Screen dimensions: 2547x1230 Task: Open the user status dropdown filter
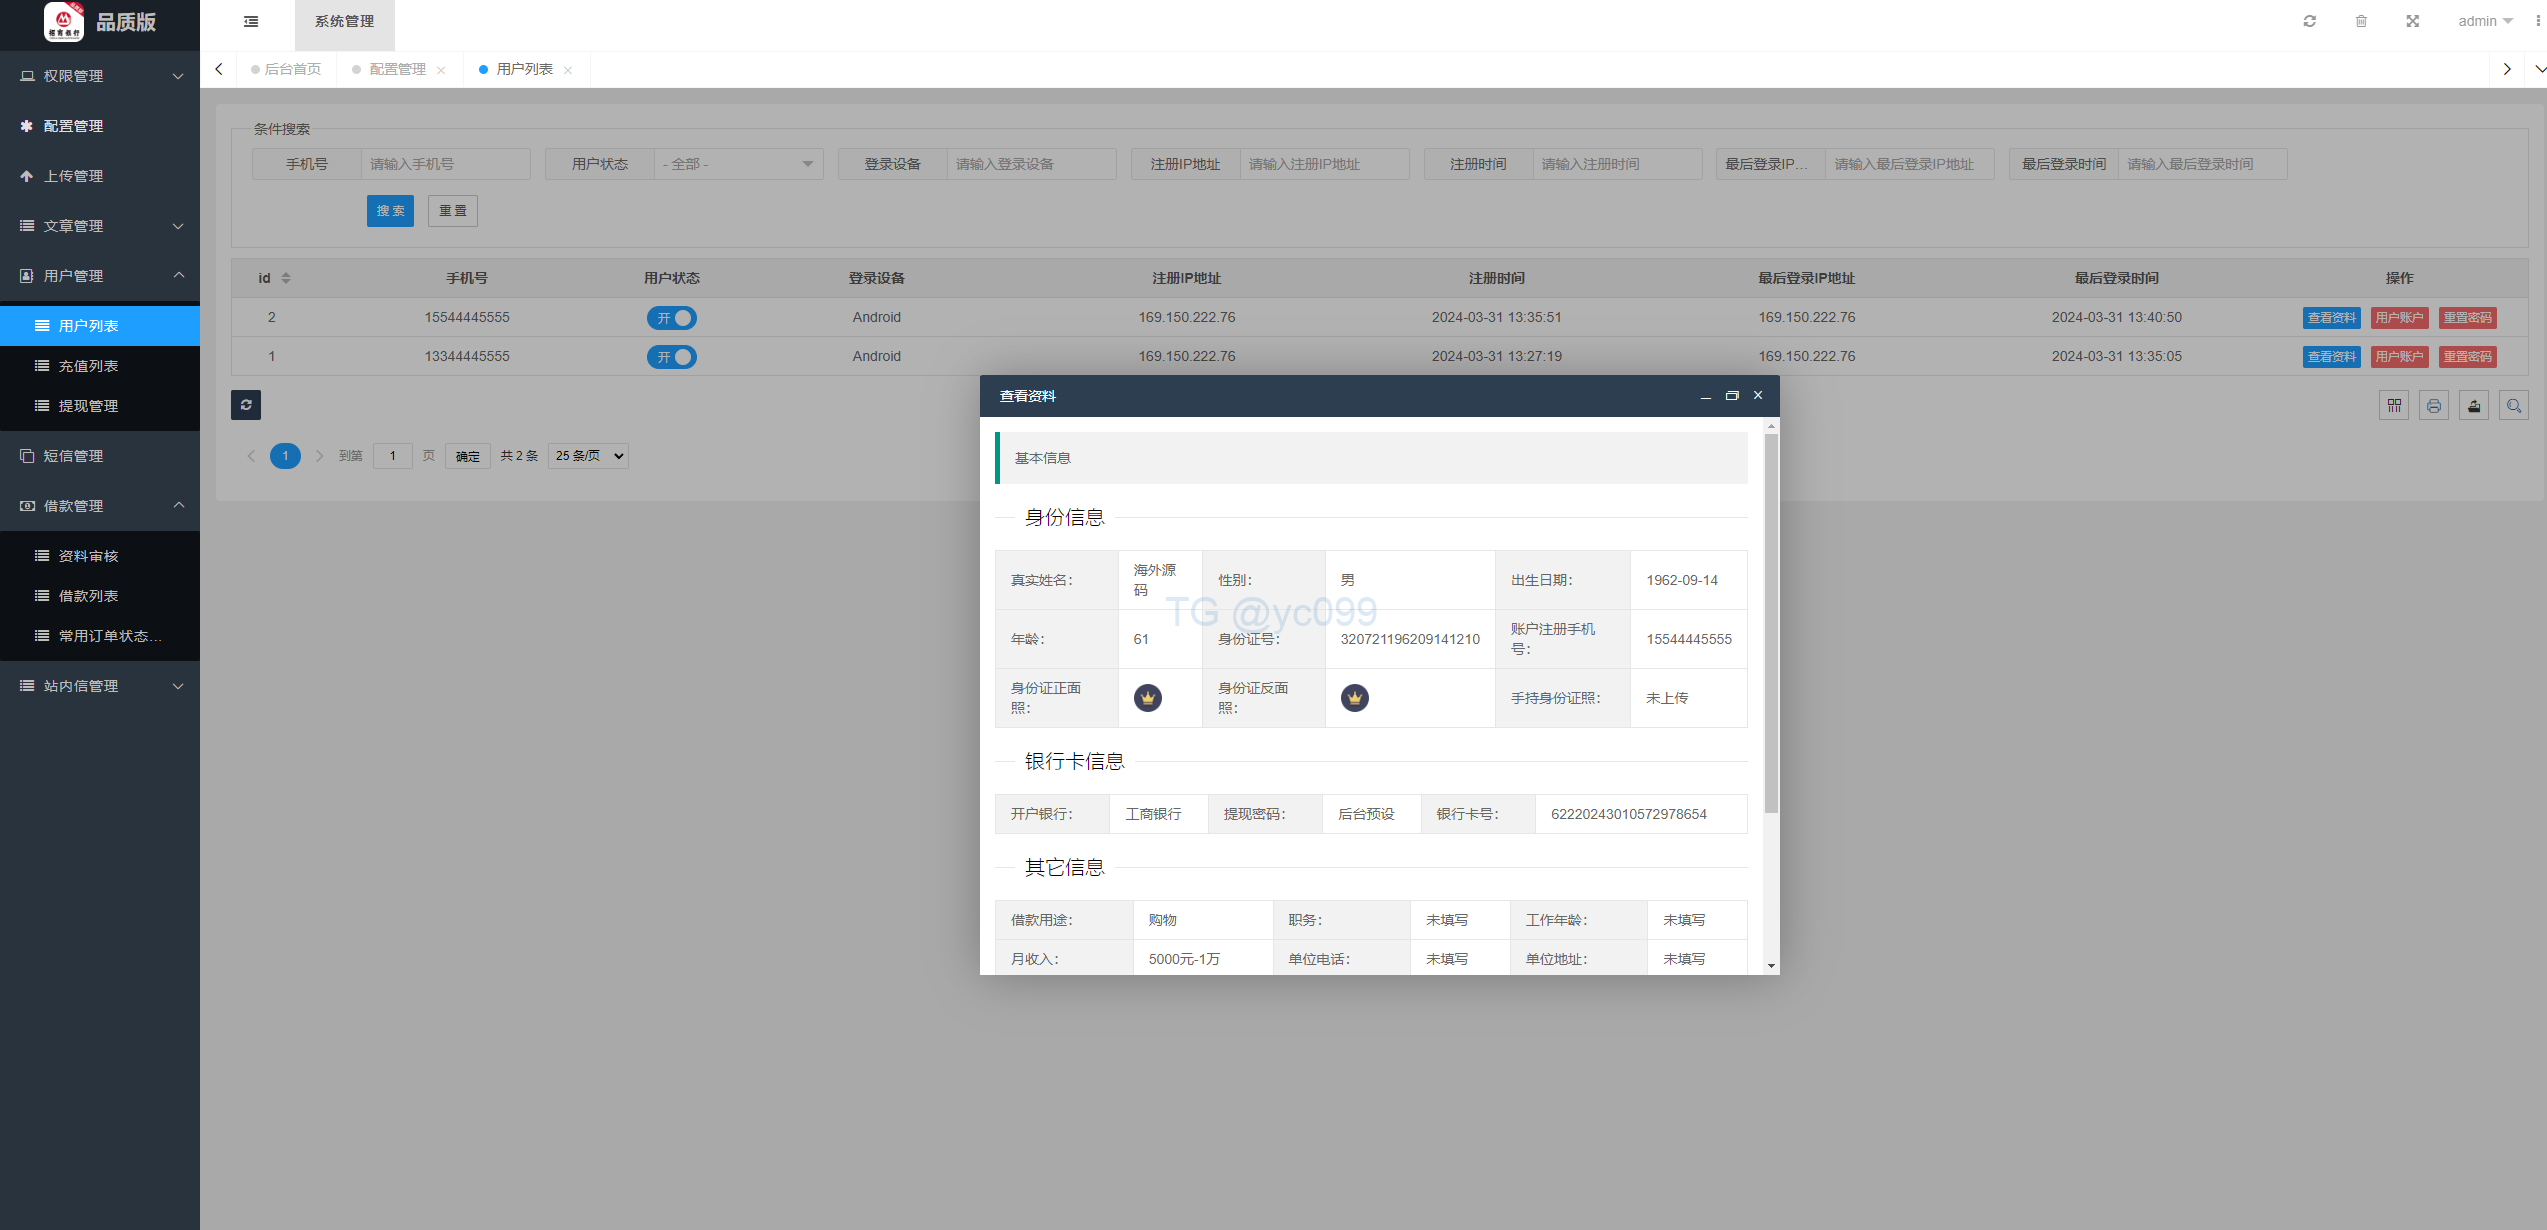pyautogui.click(x=738, y=164)
